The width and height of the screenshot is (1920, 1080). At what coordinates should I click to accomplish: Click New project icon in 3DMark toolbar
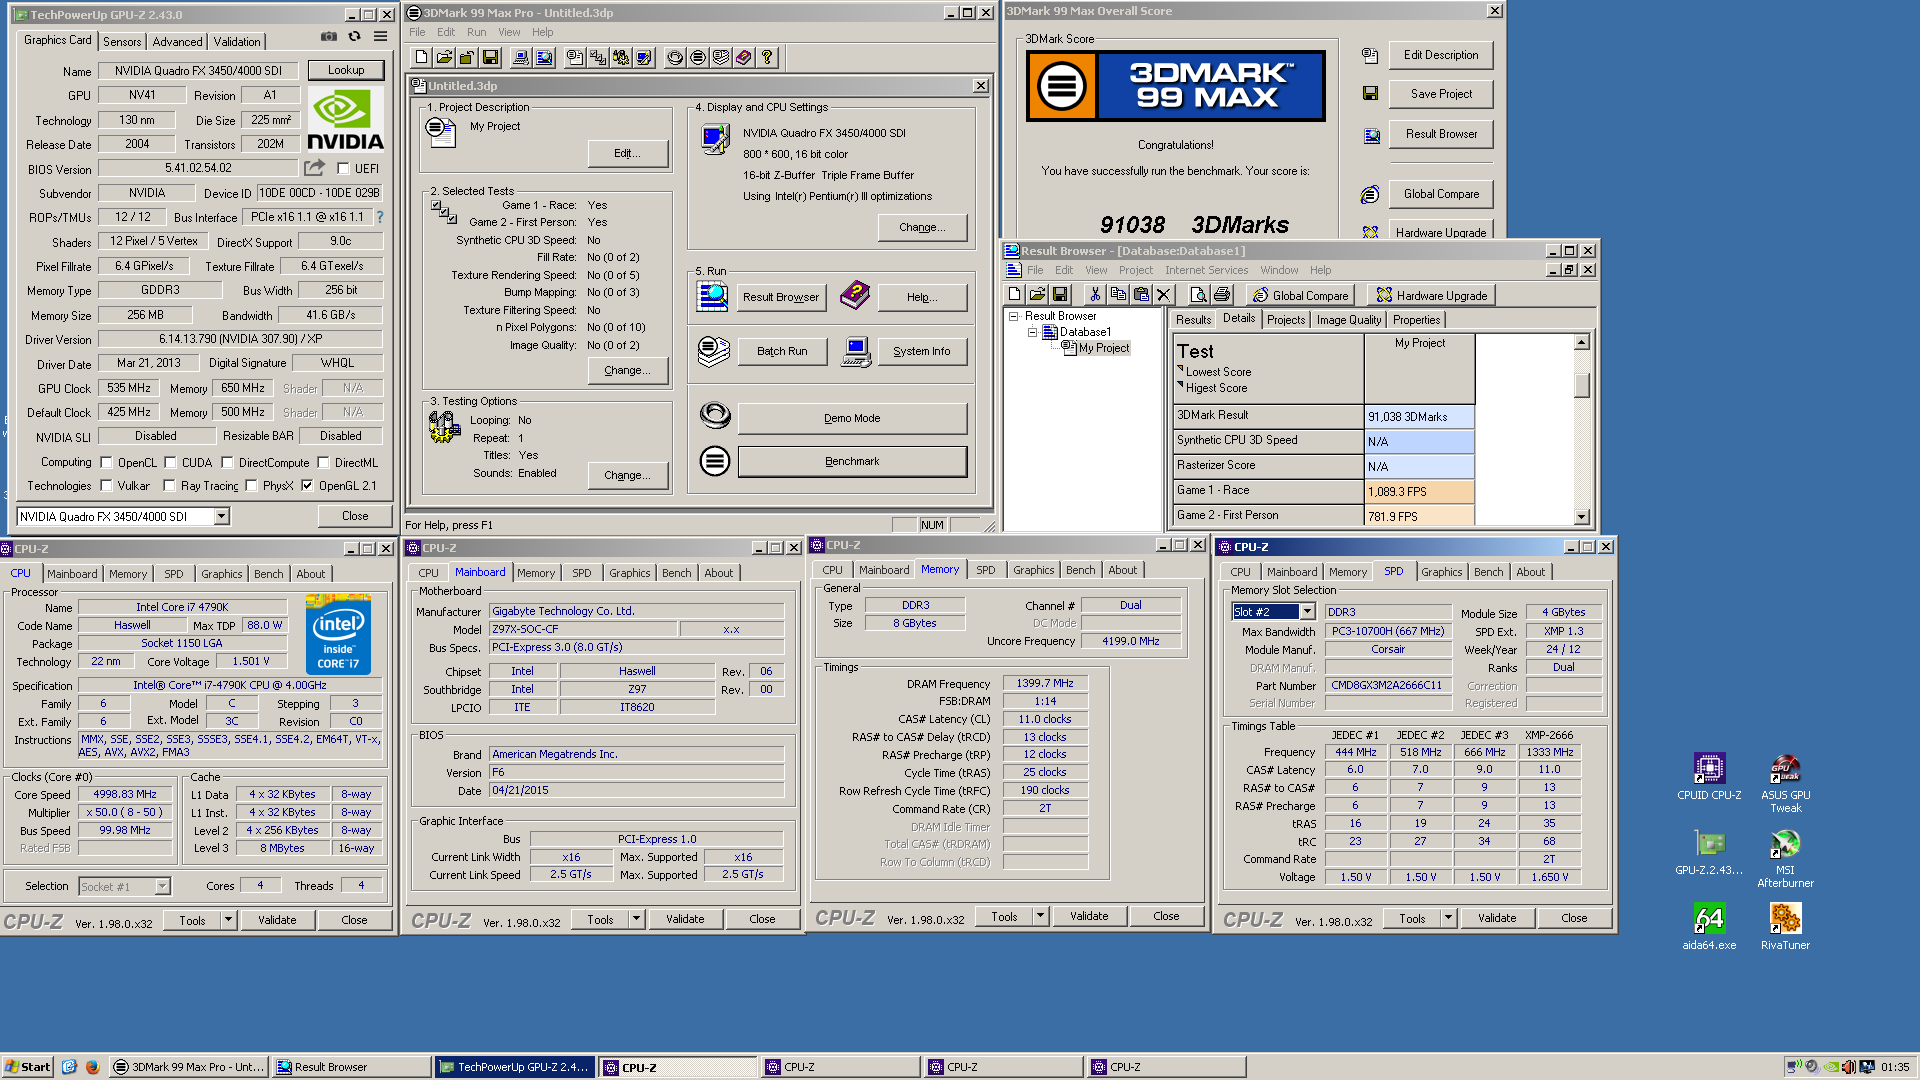coord(421,58)
